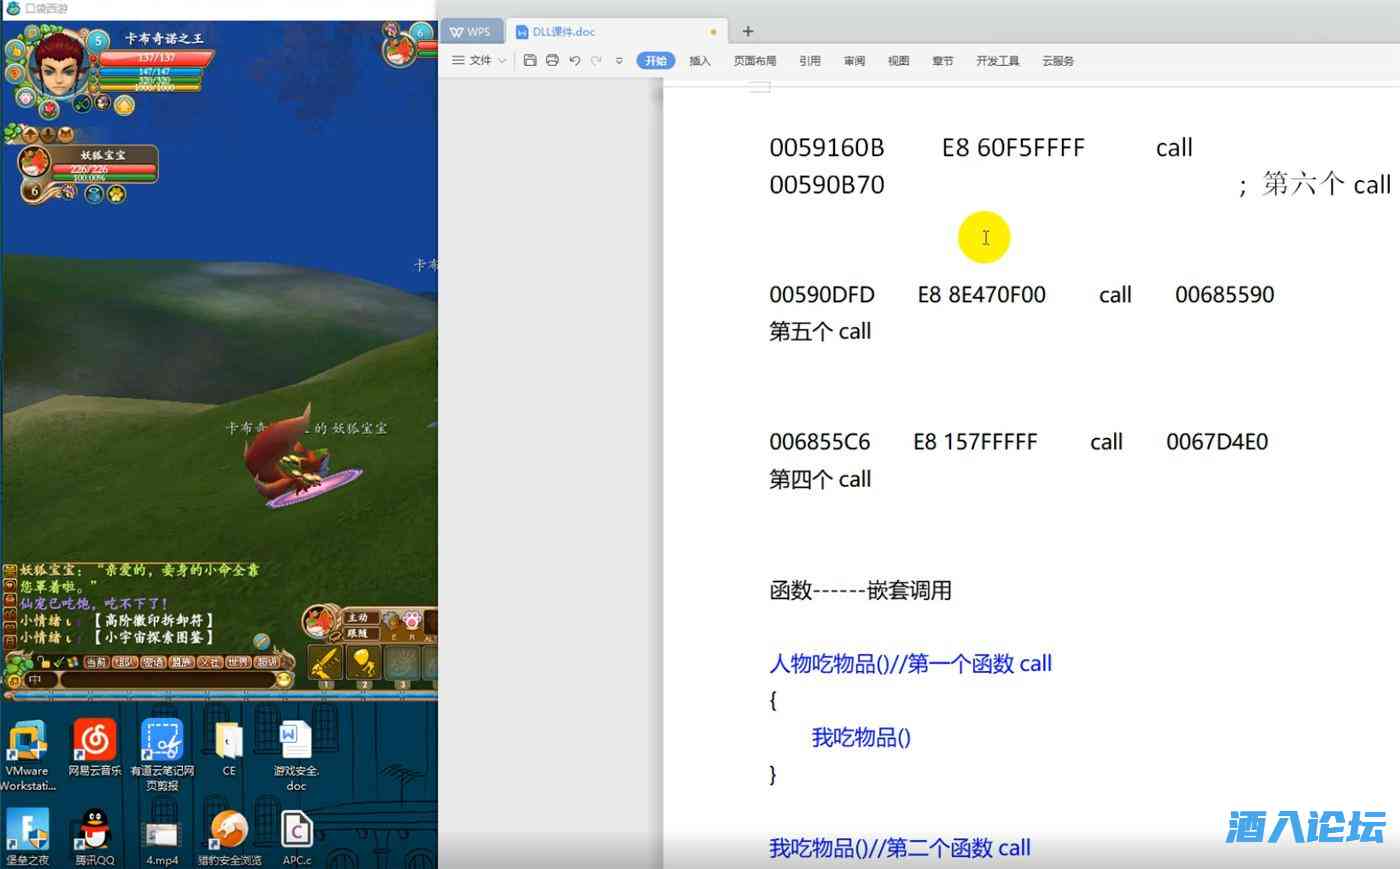The height and width of the screenshot is (869, 1400).
Task: Toggle the chat lock icon
Action: tap(45, 662)
